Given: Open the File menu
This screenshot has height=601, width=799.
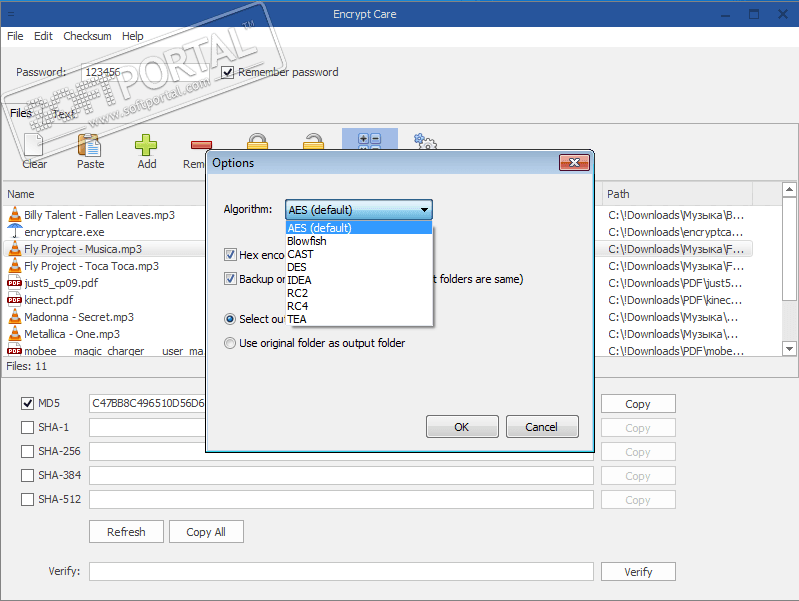Looking at the screenshot, I should [15, 36].
